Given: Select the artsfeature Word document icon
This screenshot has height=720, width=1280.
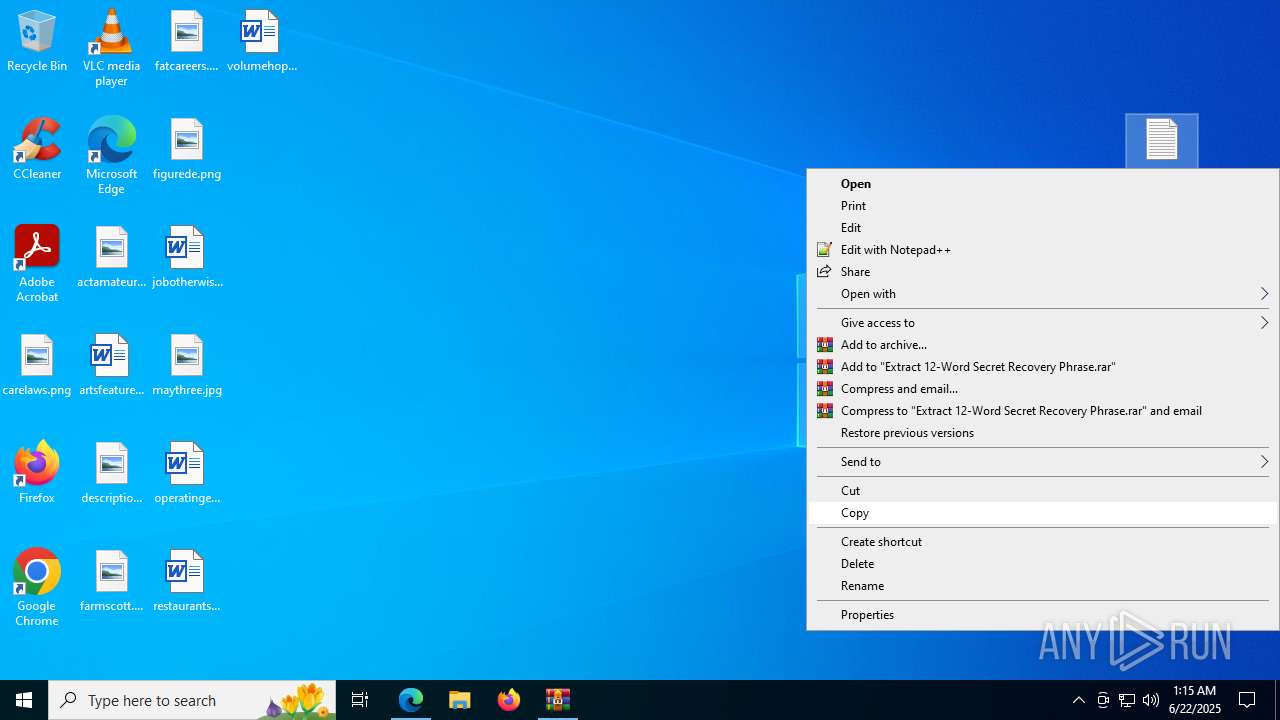Looking at the screenshot, I should (x=111, y=366).
